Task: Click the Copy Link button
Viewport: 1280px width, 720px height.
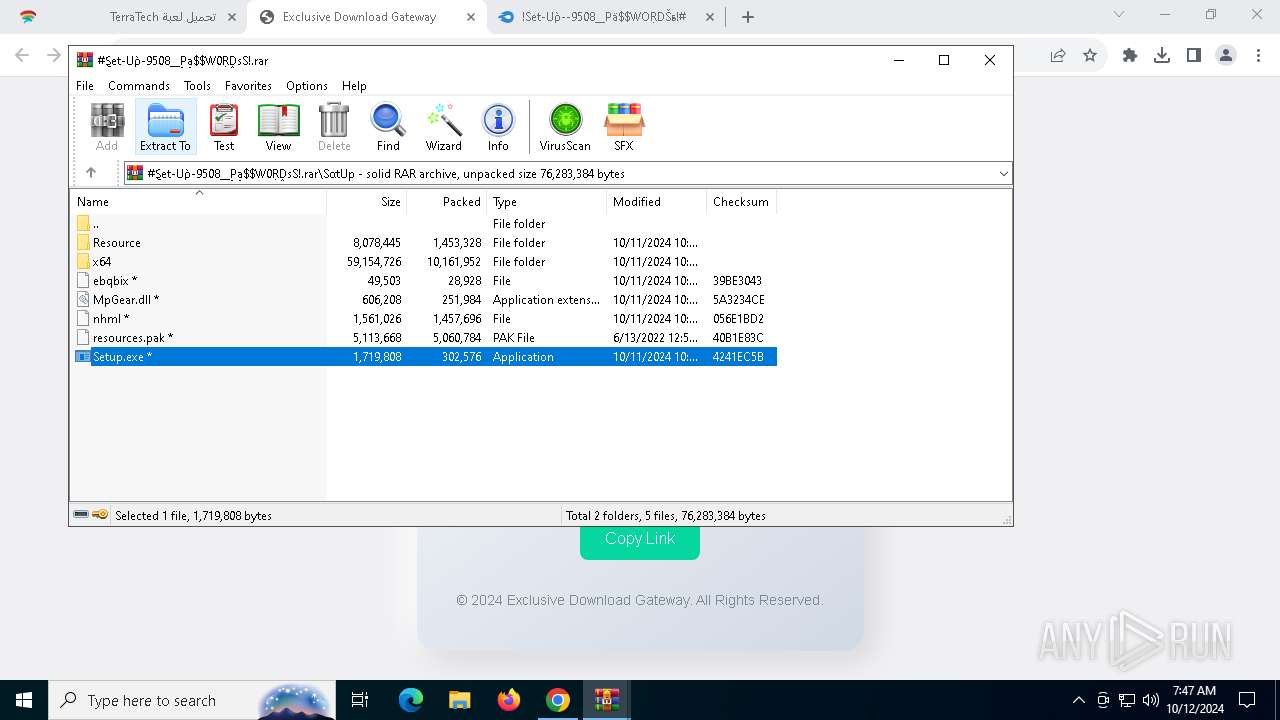Action: pos(640,538)
